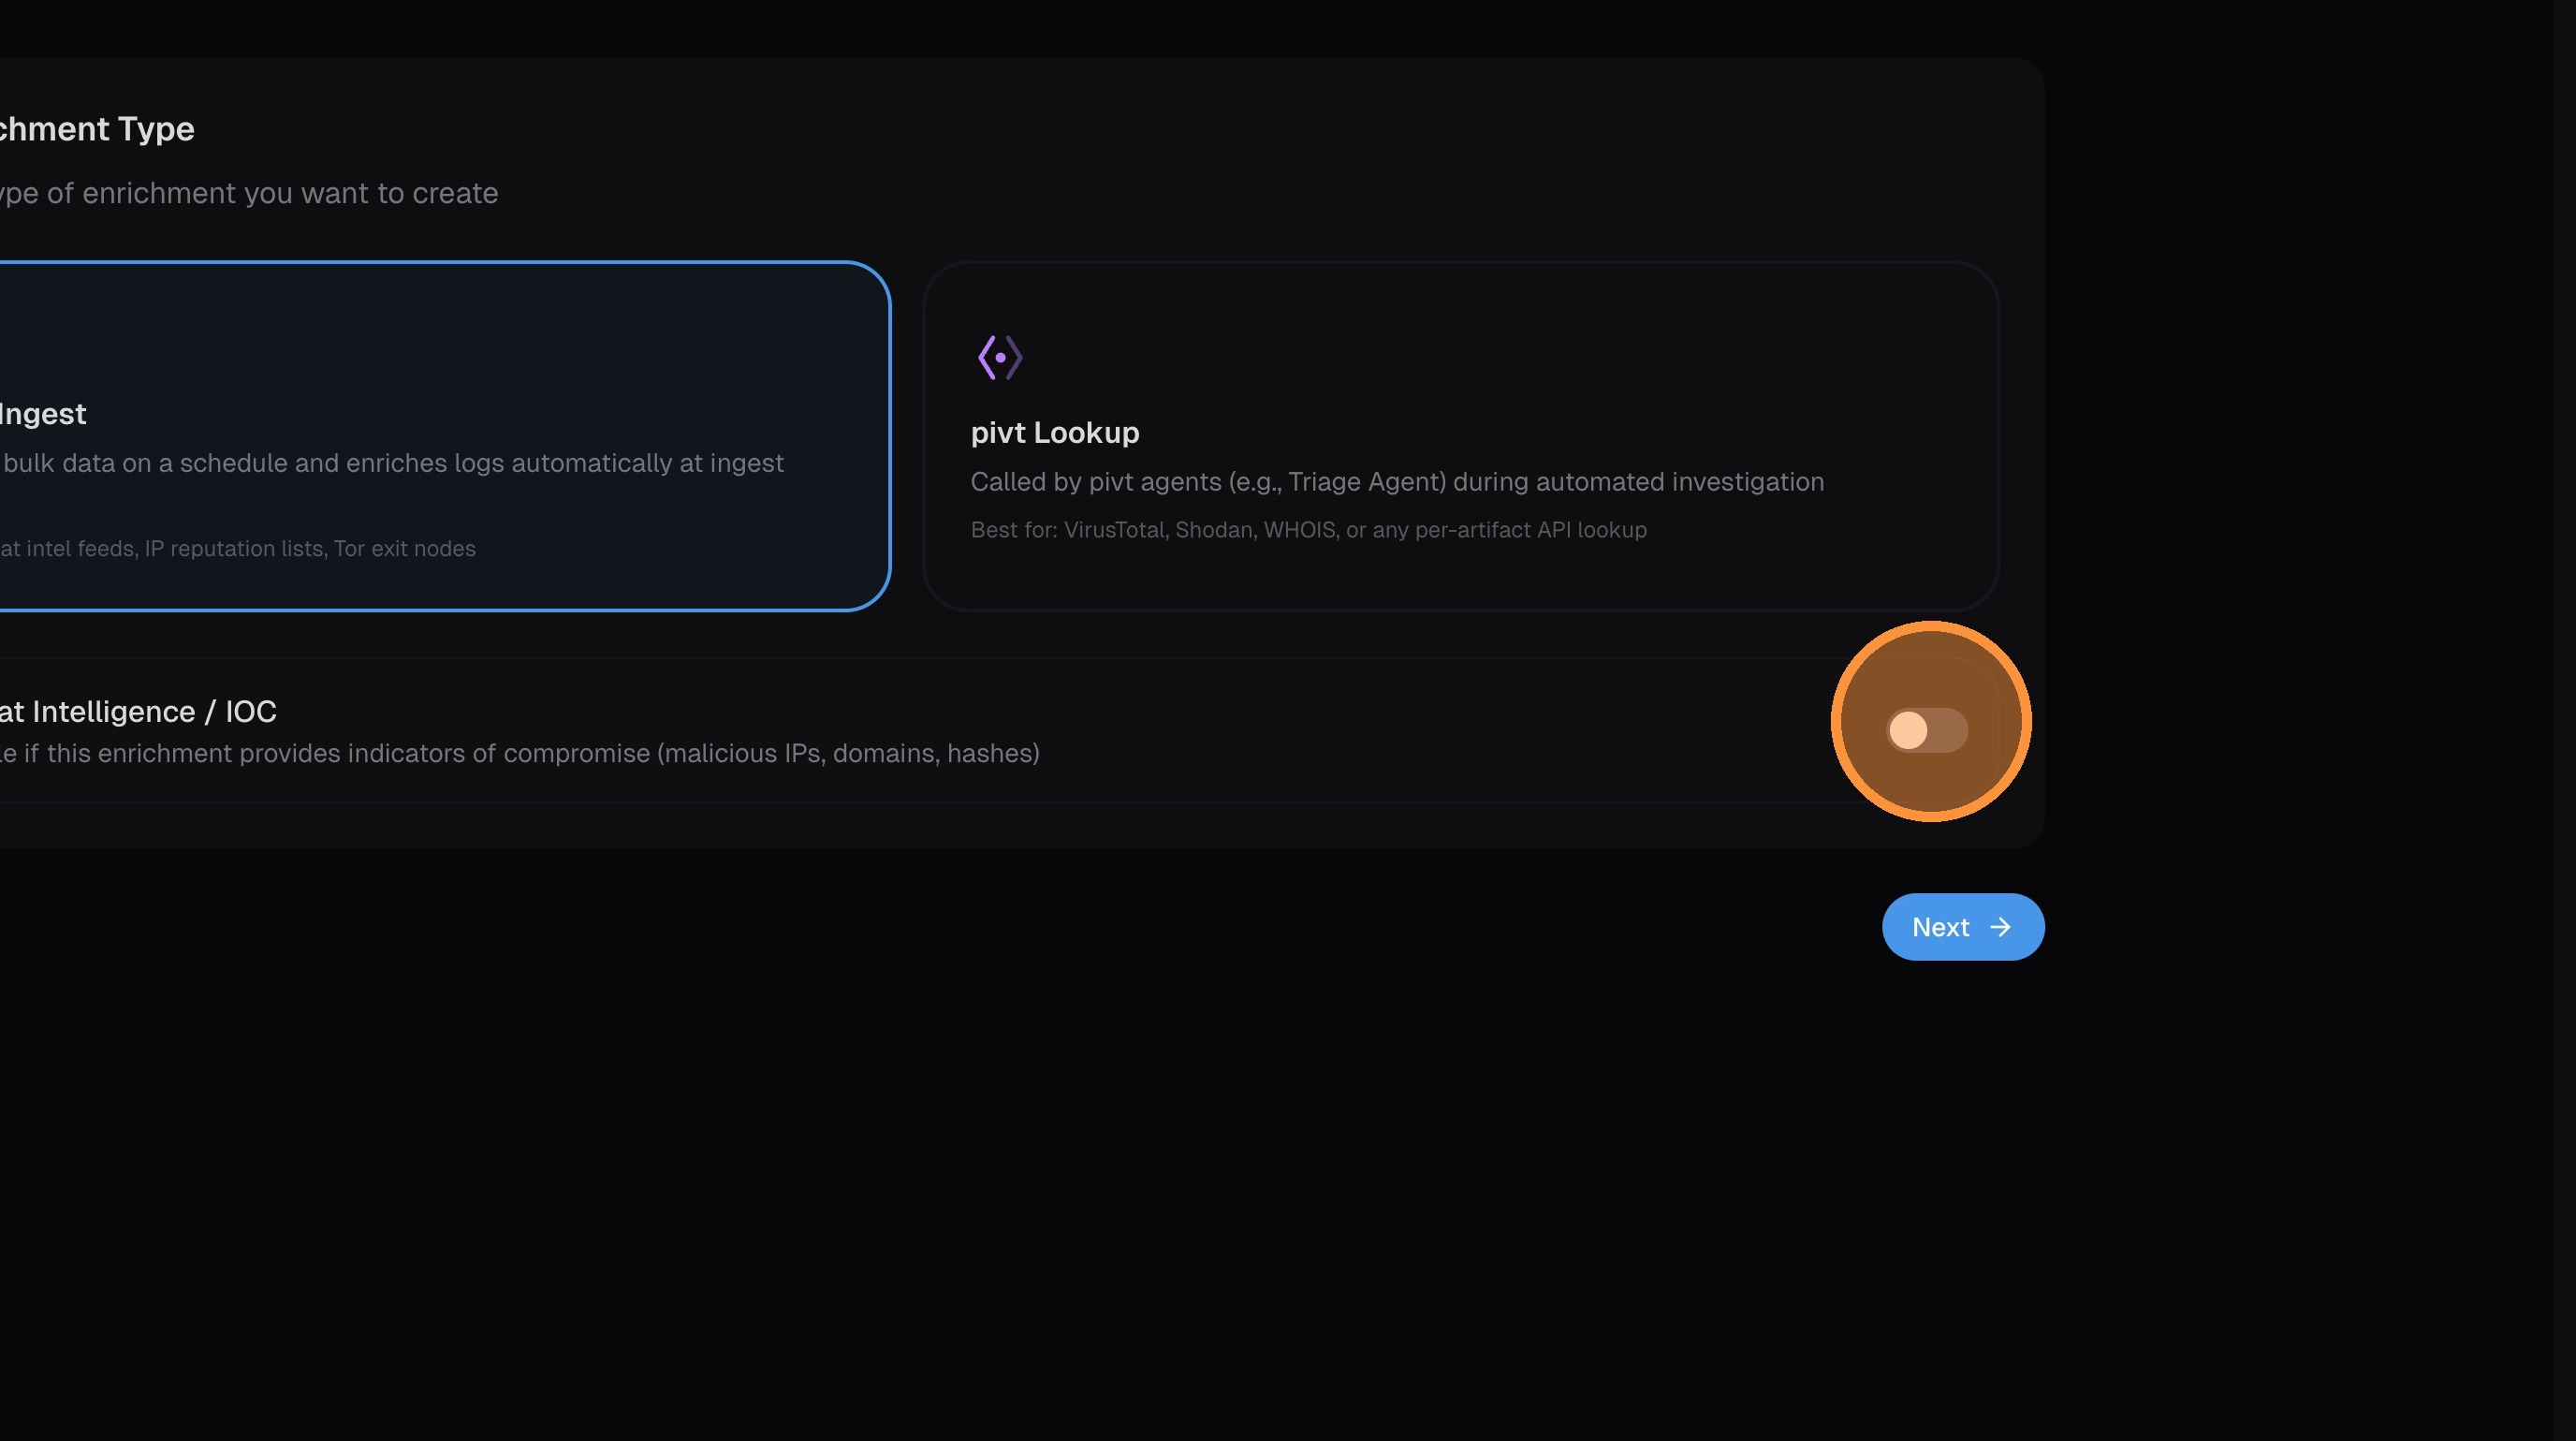Enable the Threat Intelligence / IOC toggle
2576x1441 pixels.
[x=1930, y=730]
